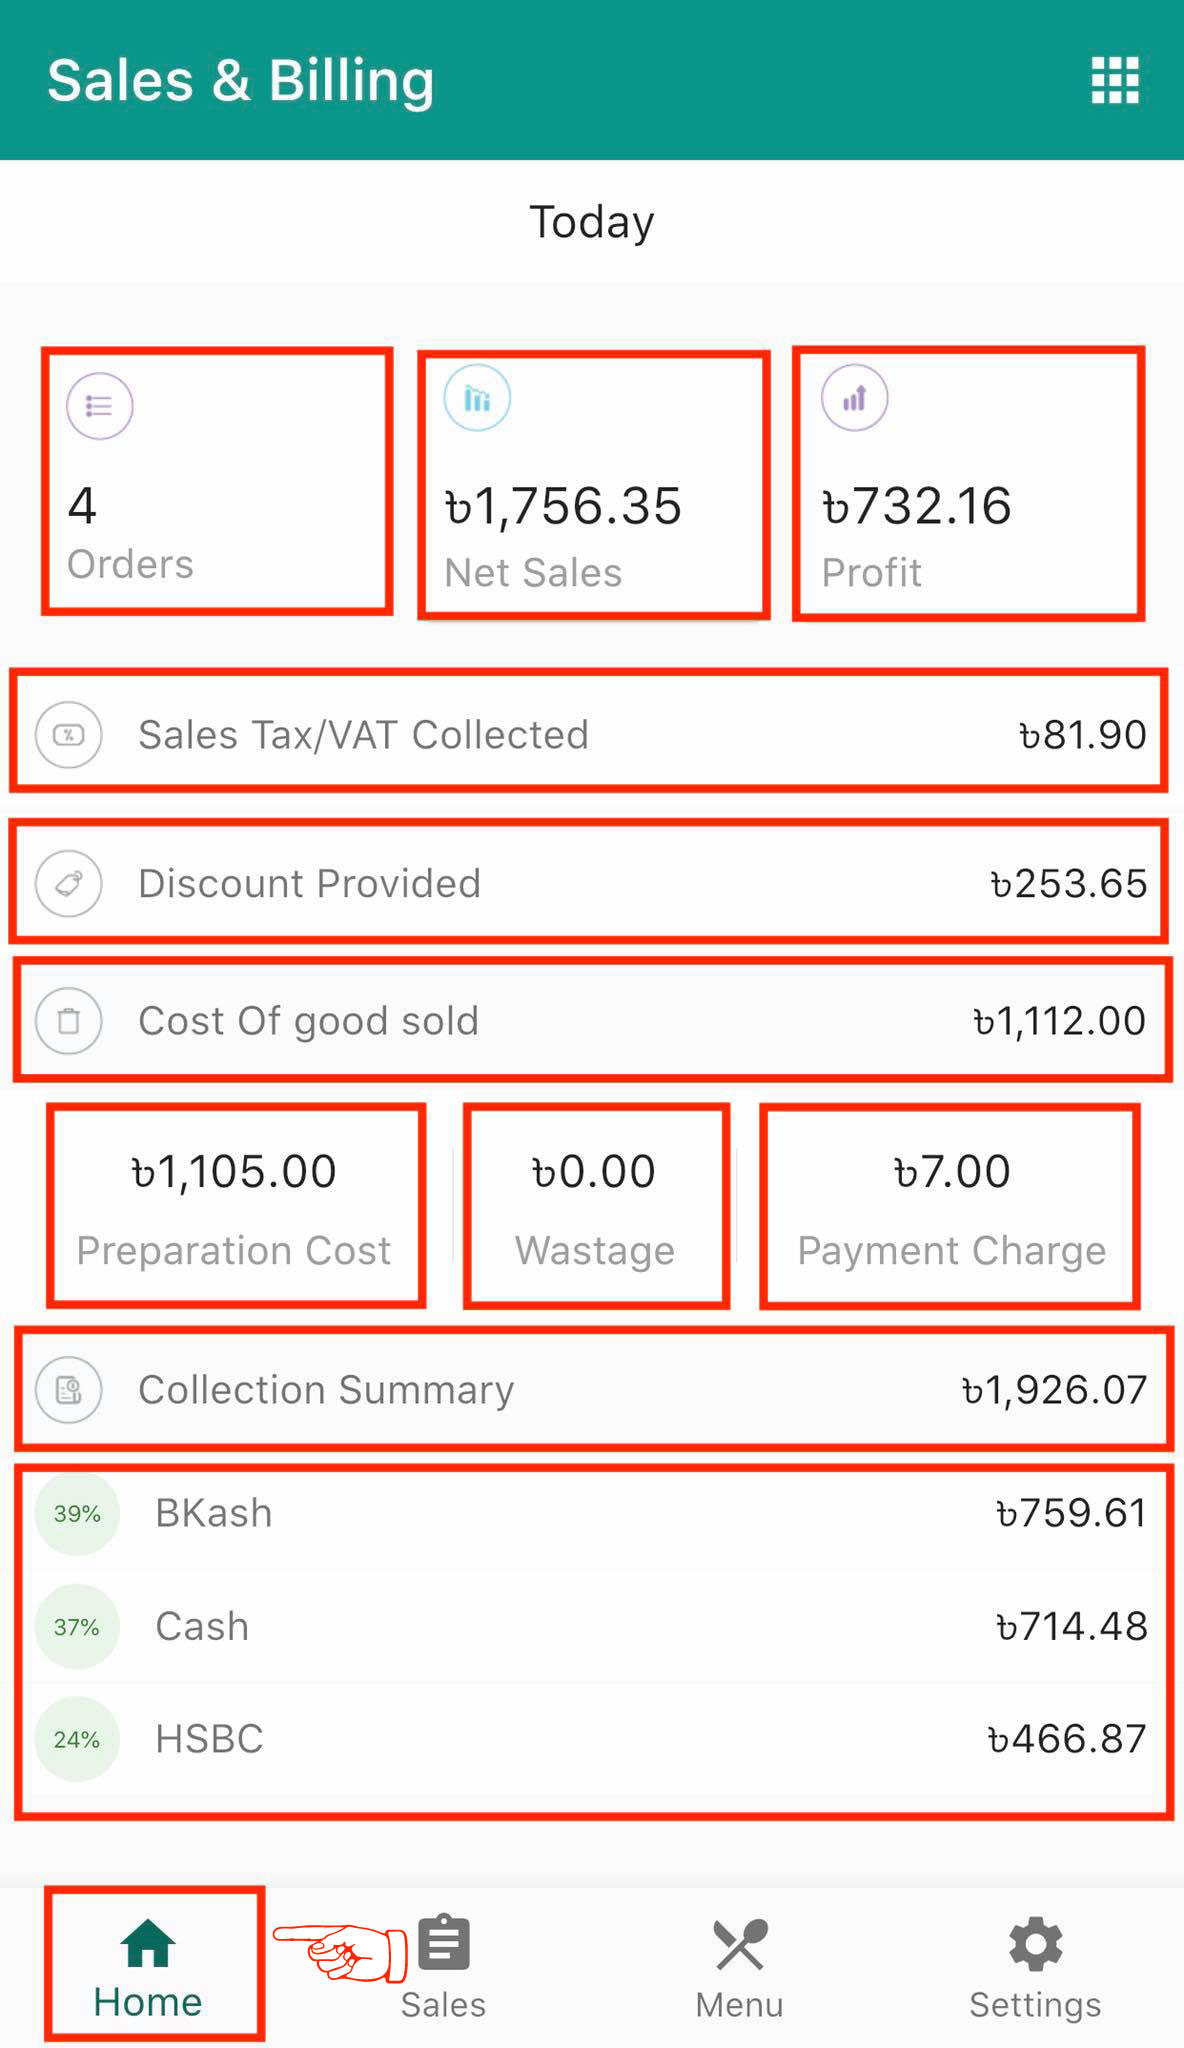The width and height of the screenshot is (1184, 2048).
Task: Click the Sales Tax/VAT percent icon
Action: [x=69, y=735]
